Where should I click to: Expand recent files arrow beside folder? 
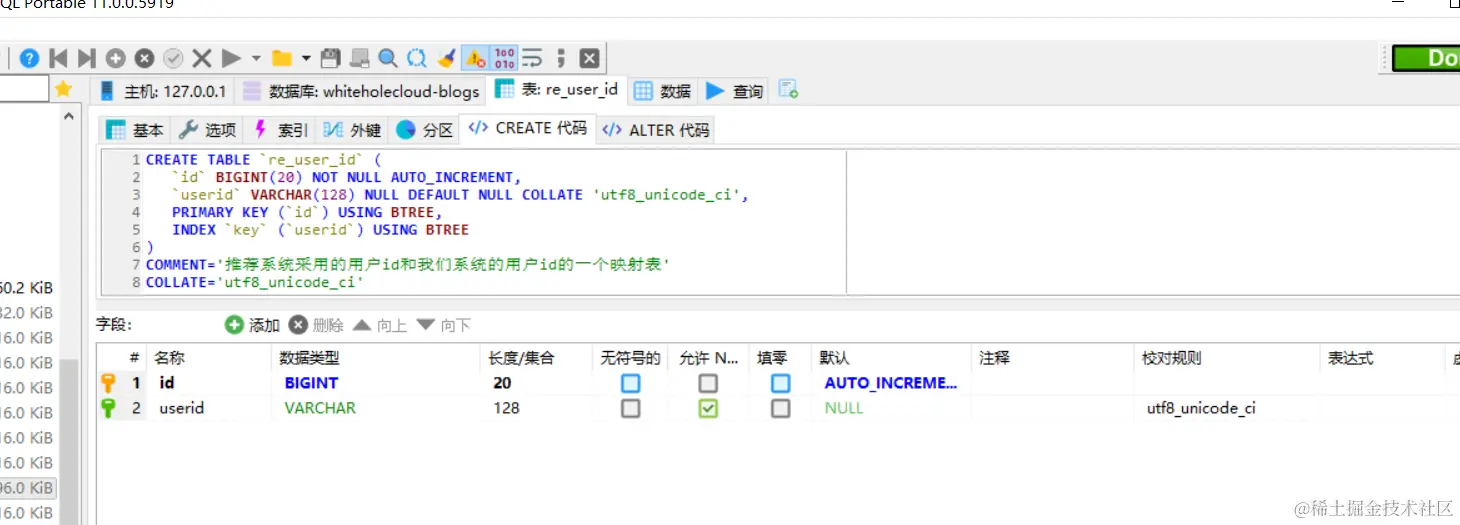pos(306,58)
